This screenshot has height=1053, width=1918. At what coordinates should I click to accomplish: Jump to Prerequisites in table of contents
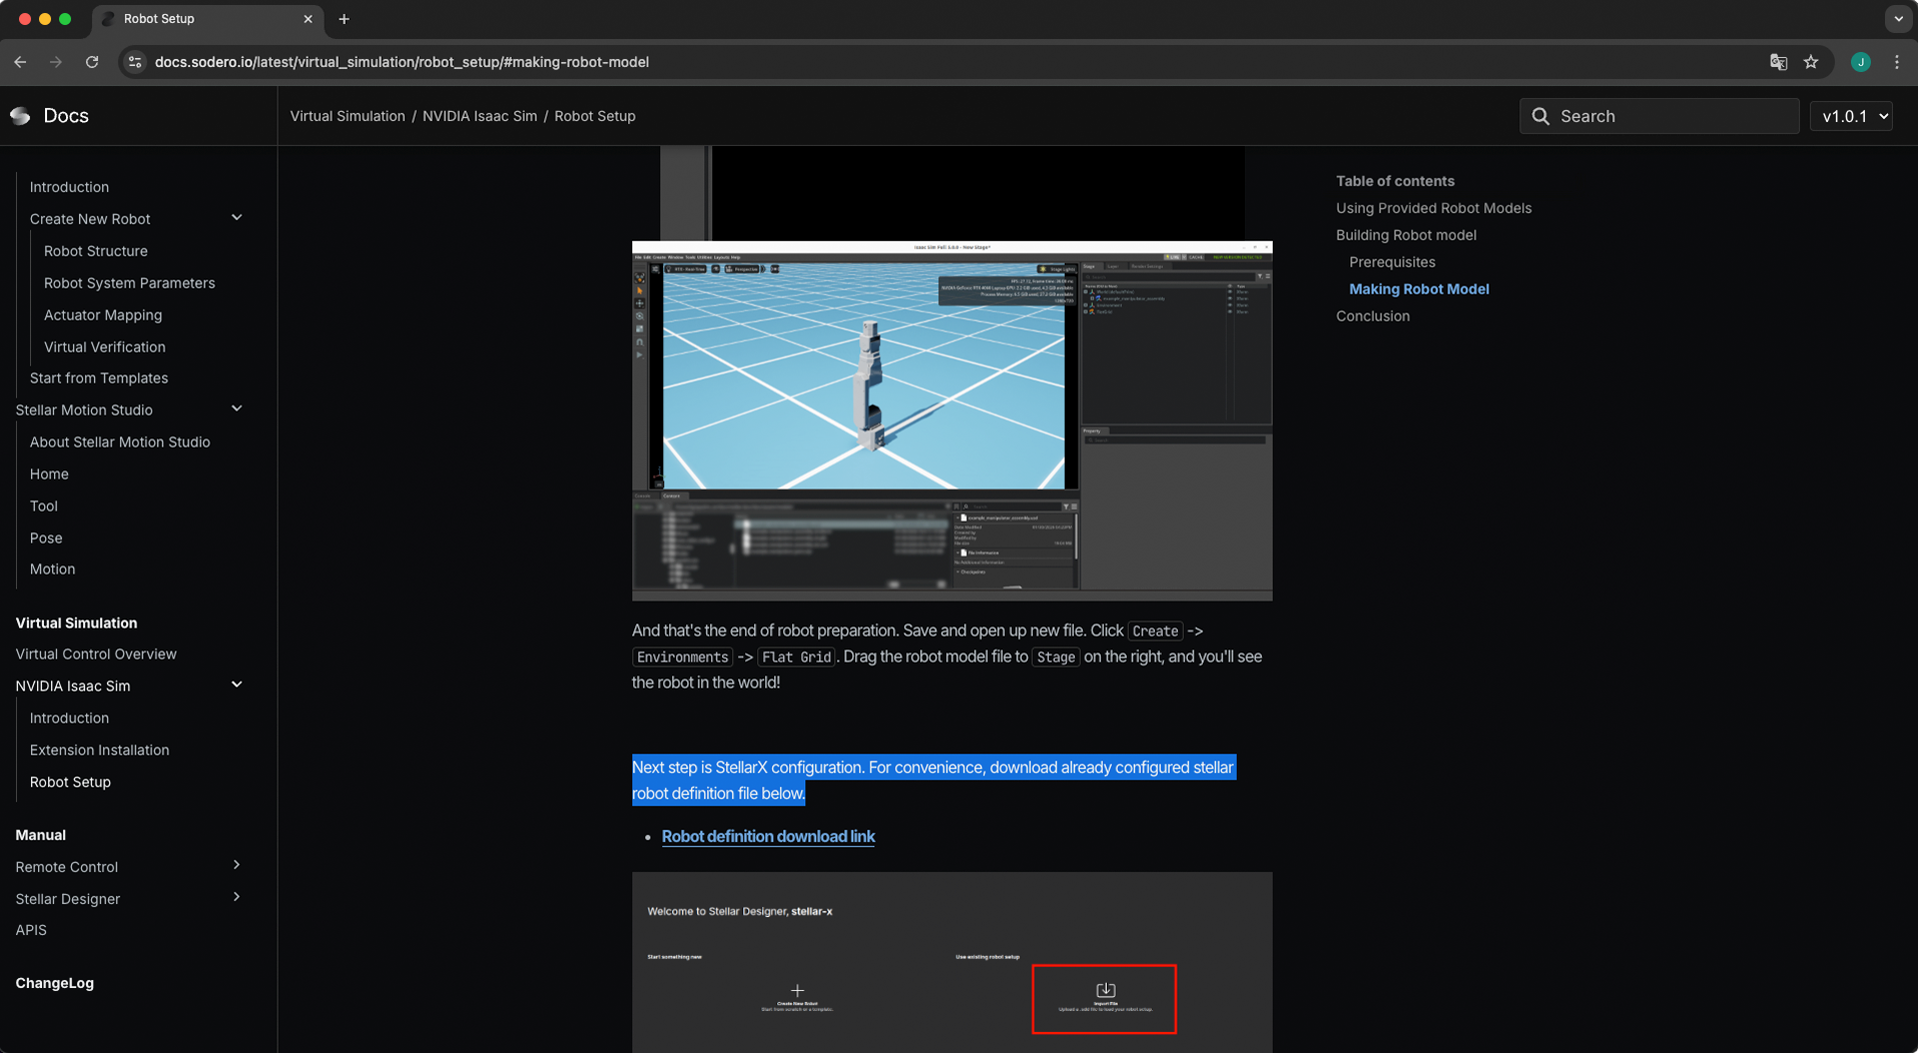click(x=1392, y=262)
